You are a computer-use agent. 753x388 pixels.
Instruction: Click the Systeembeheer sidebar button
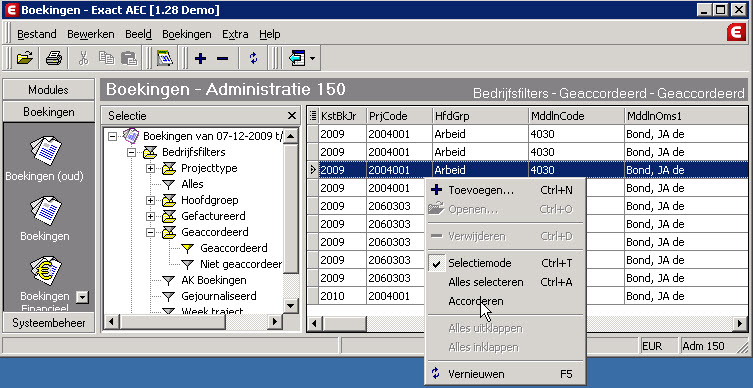[49, 323]
